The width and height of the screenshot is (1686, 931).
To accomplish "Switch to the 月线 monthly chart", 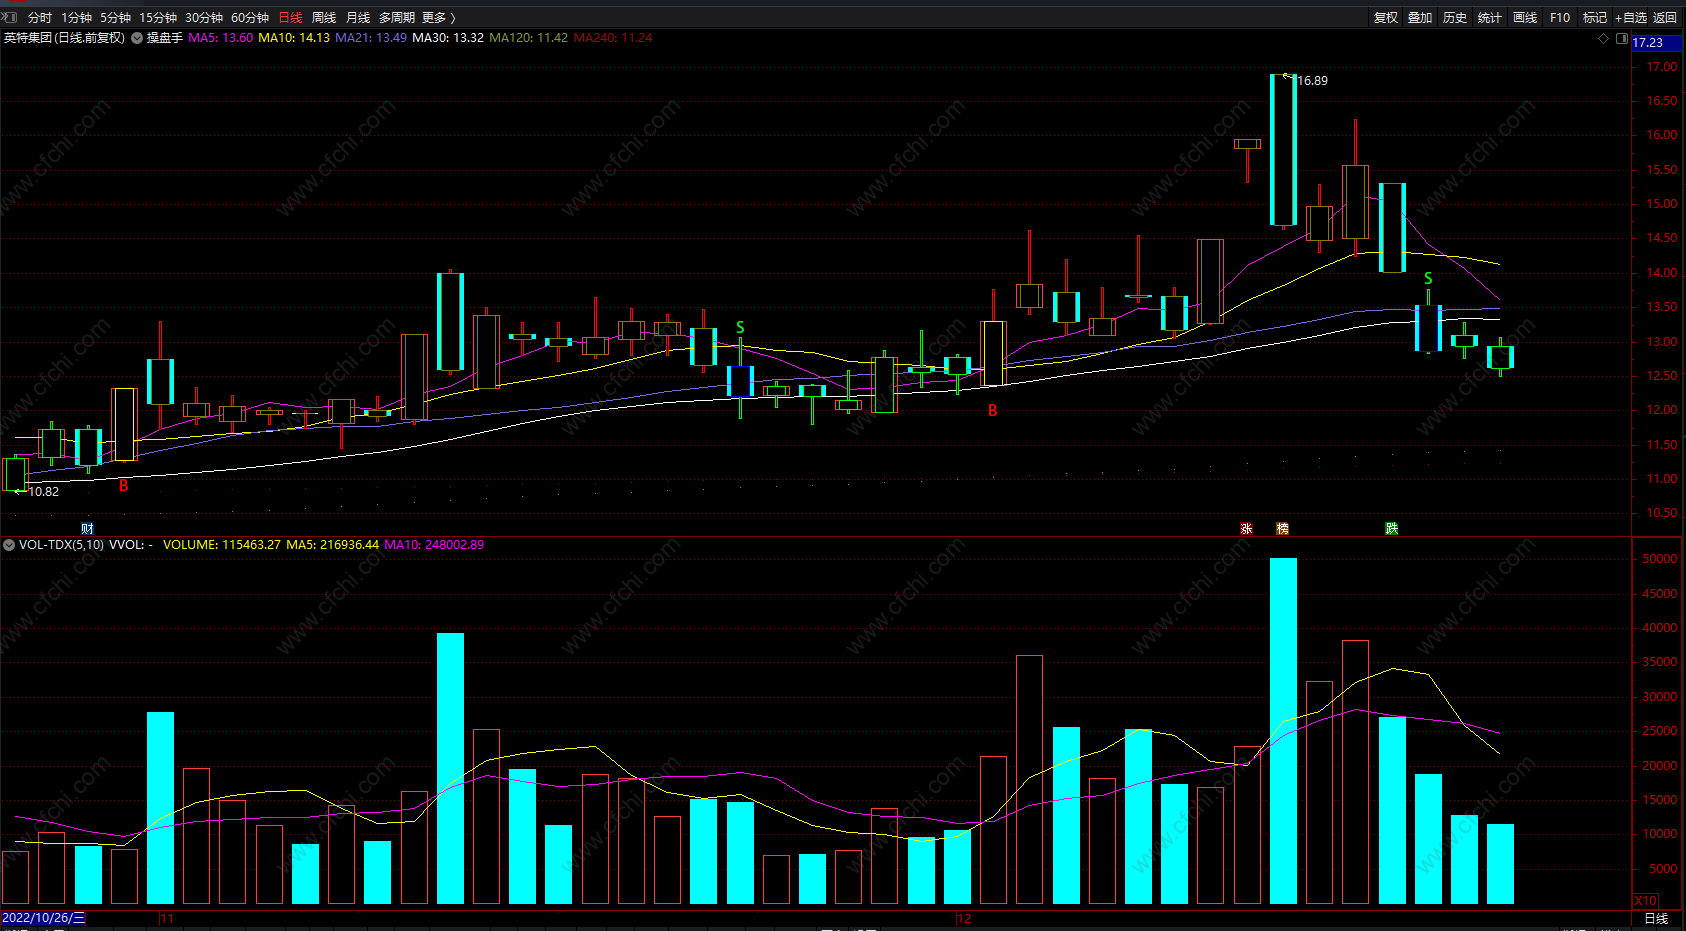I will pyautogui.click(x=358, y=18).
